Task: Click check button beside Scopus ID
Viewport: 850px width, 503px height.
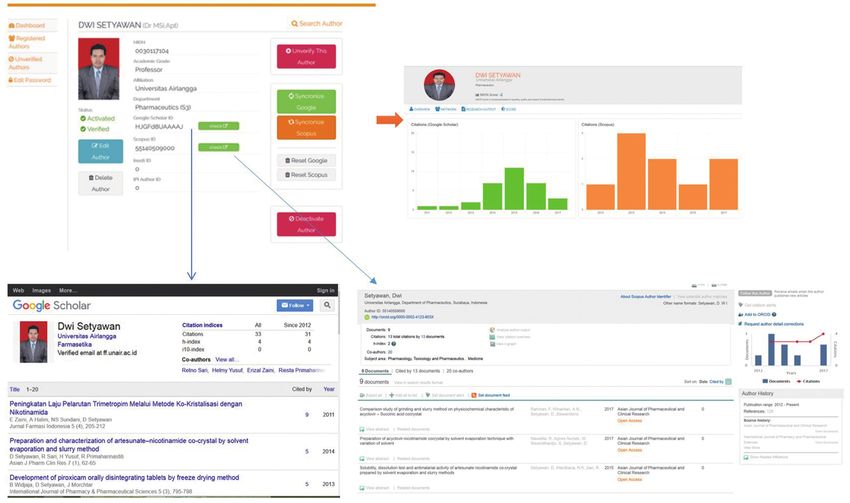Action: coord(218,147)
